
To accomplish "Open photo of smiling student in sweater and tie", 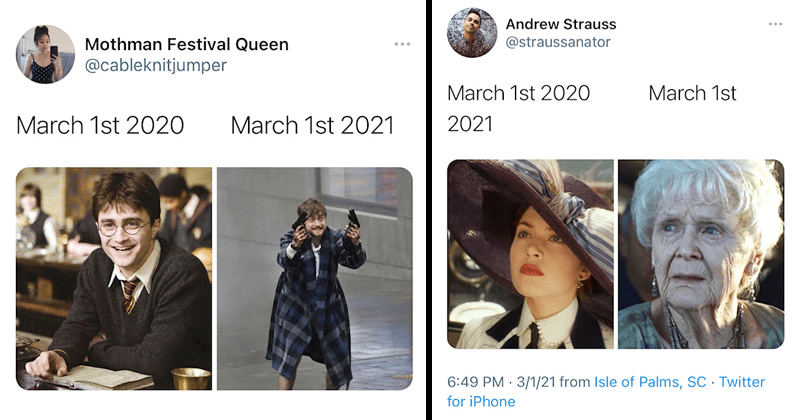I will pyautogui.click(x=114, y=278).
